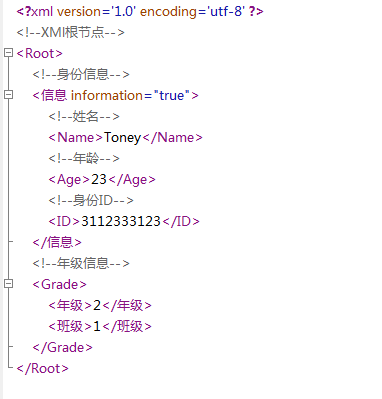Click the comment 身份信息

pos(81,74)
